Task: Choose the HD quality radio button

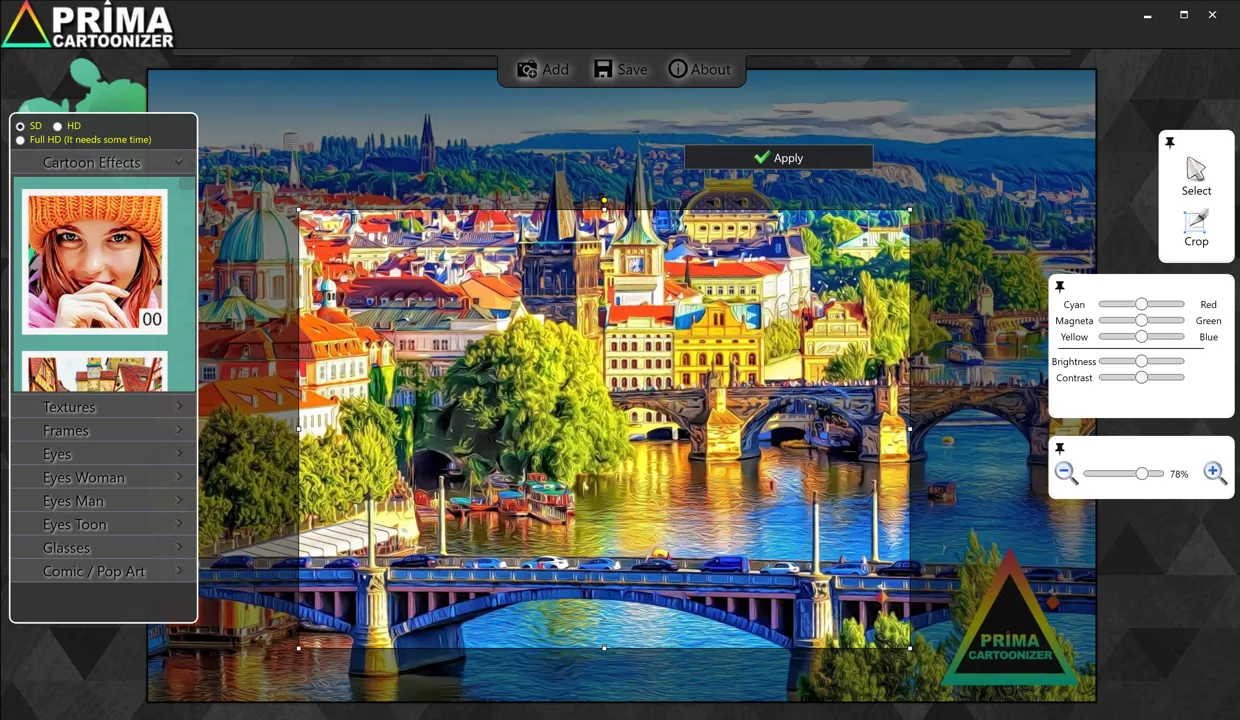Action: click(x=57, y=126)
